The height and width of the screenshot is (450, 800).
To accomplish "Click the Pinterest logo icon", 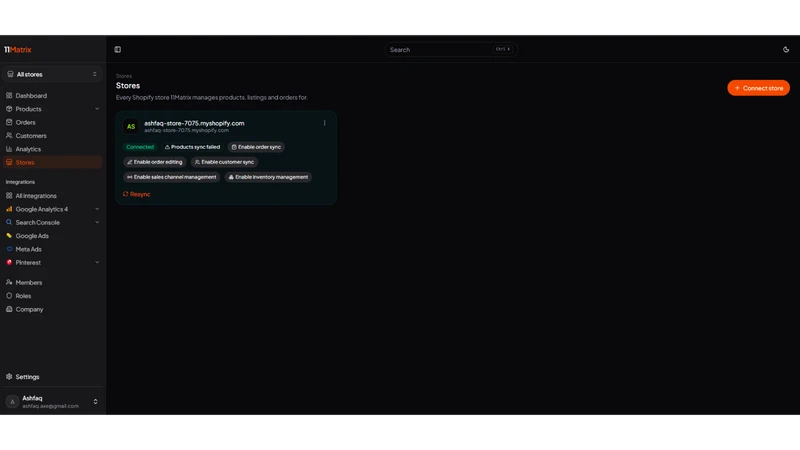I will point(9,263).
